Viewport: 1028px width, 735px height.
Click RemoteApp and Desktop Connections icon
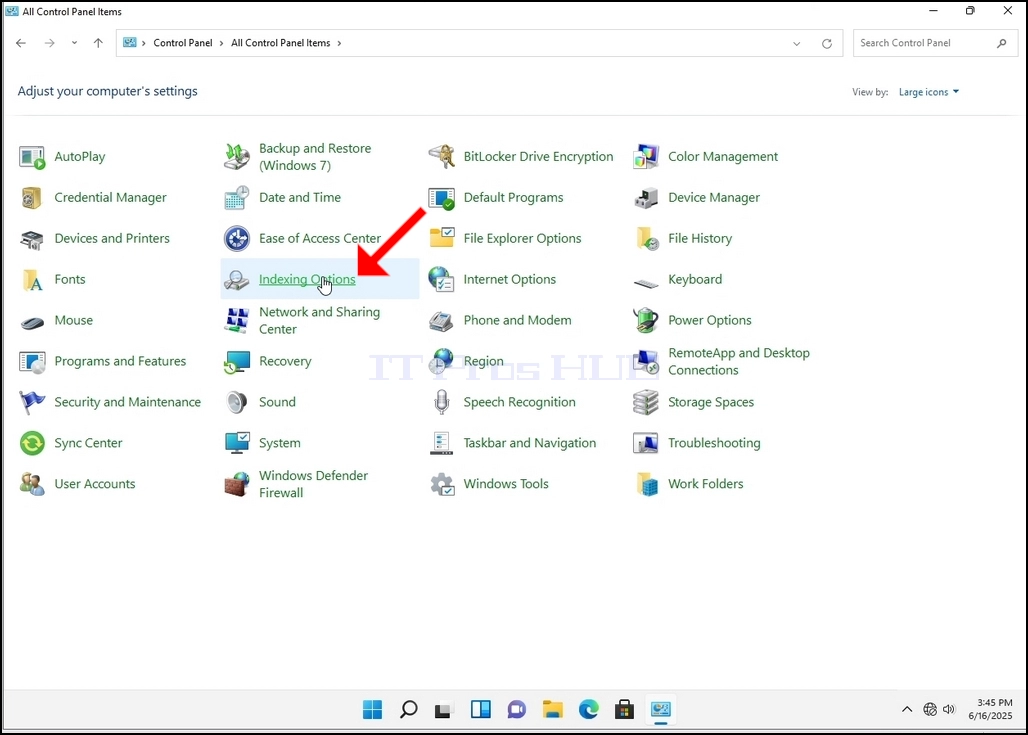tap(646, 362)
